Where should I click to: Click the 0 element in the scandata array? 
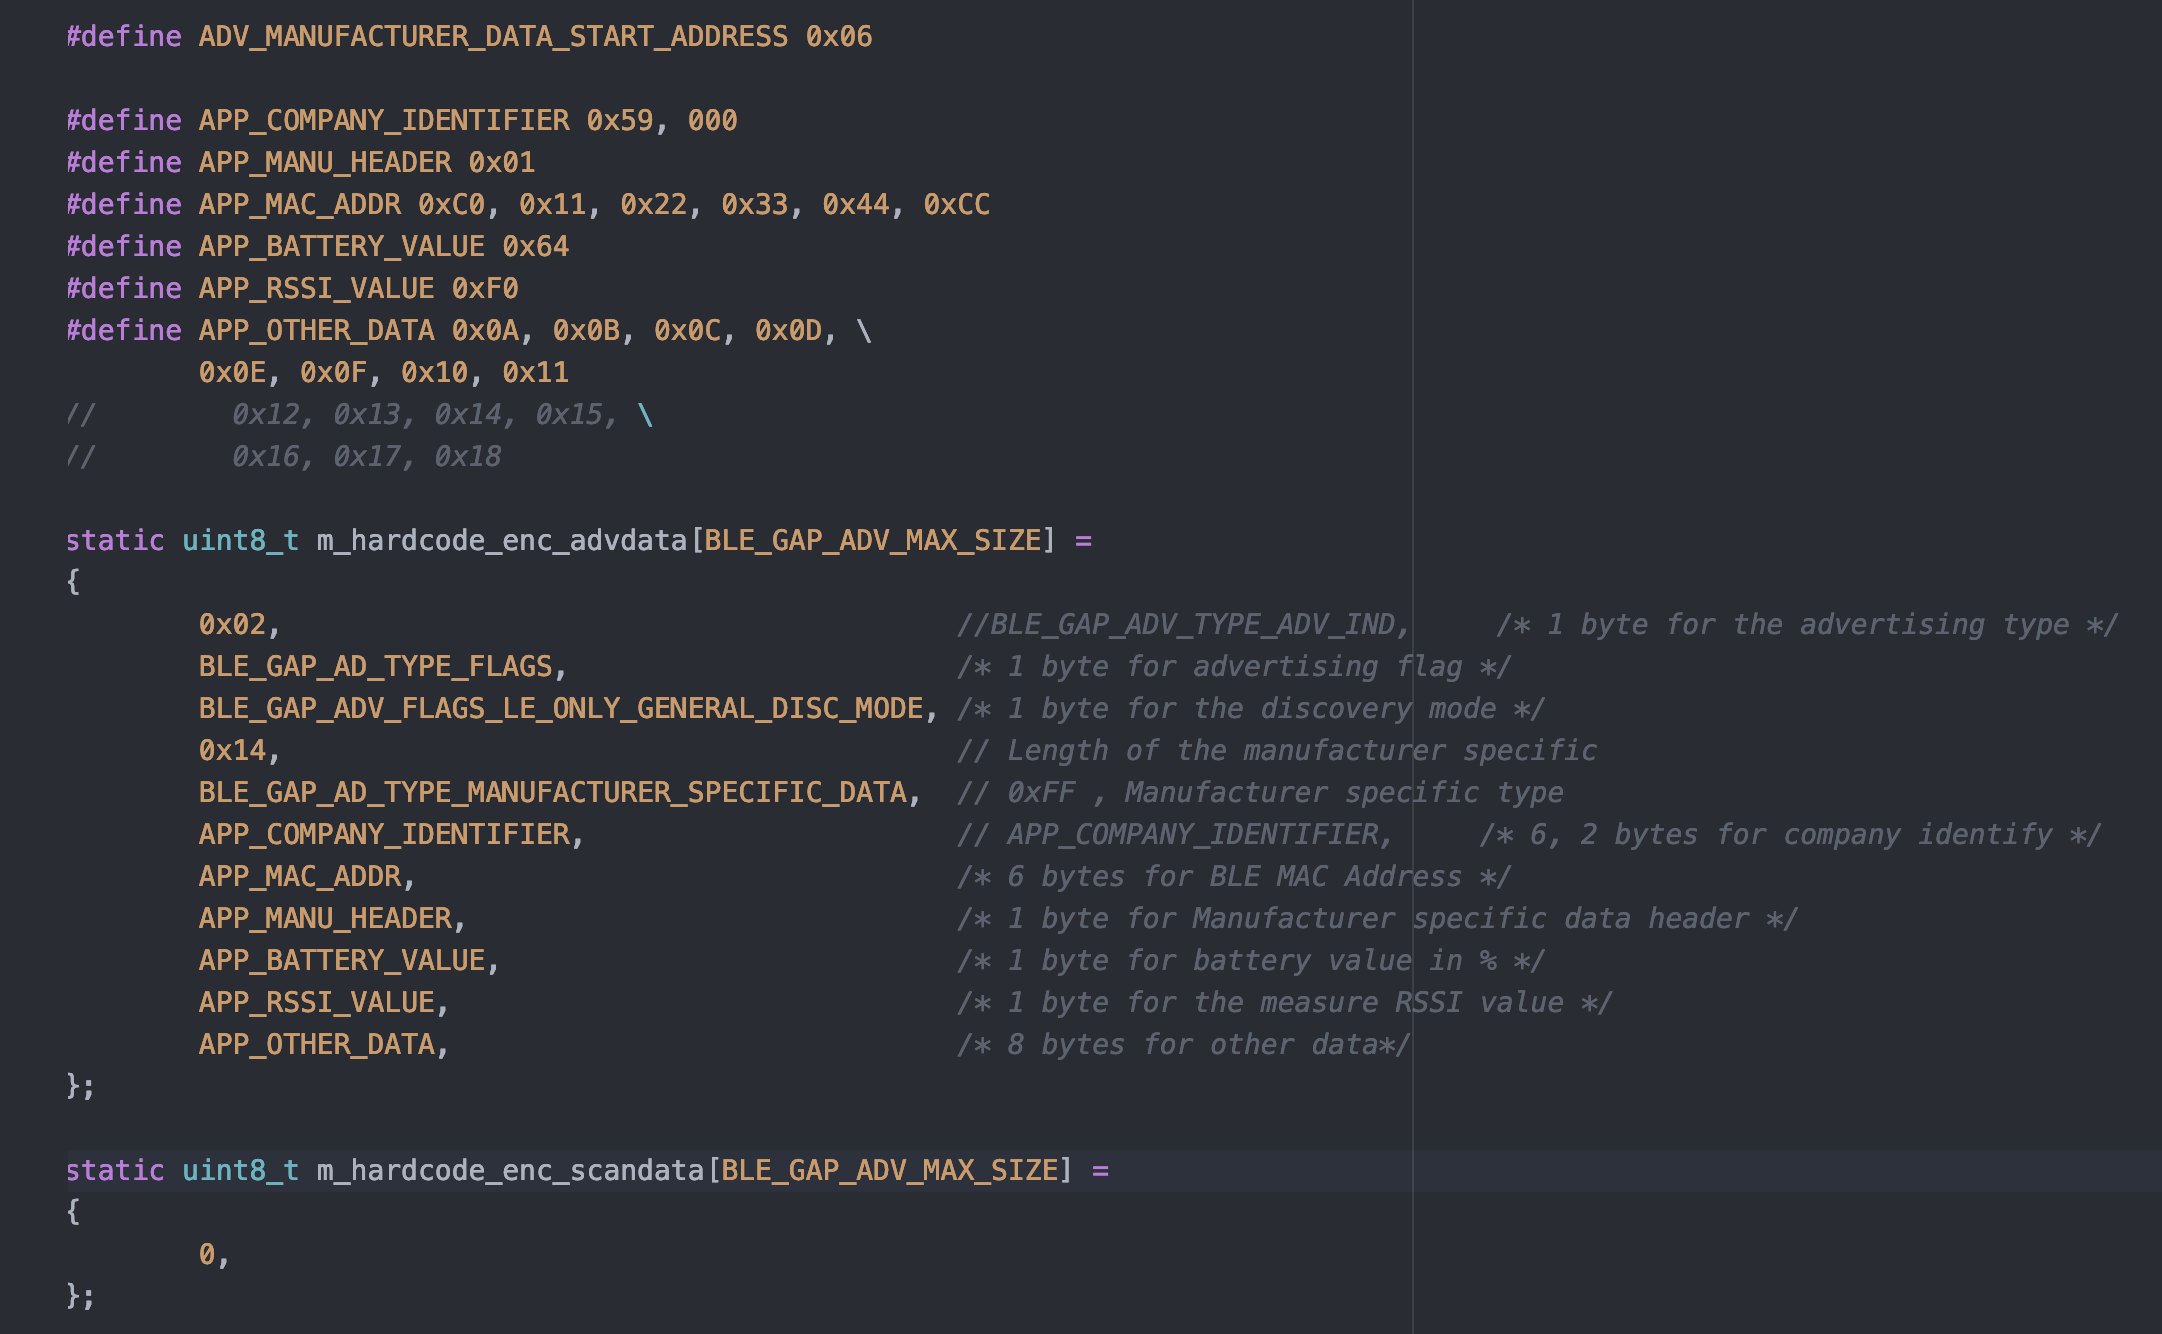click(207, 1255)
